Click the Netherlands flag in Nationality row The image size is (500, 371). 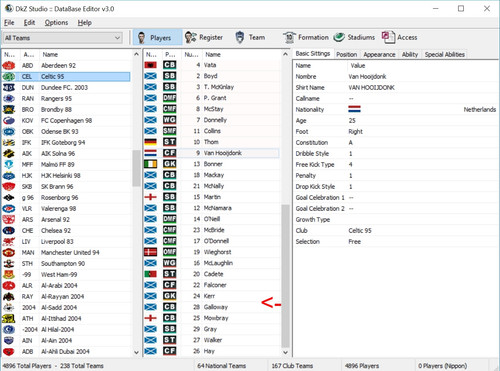(354, 109)
